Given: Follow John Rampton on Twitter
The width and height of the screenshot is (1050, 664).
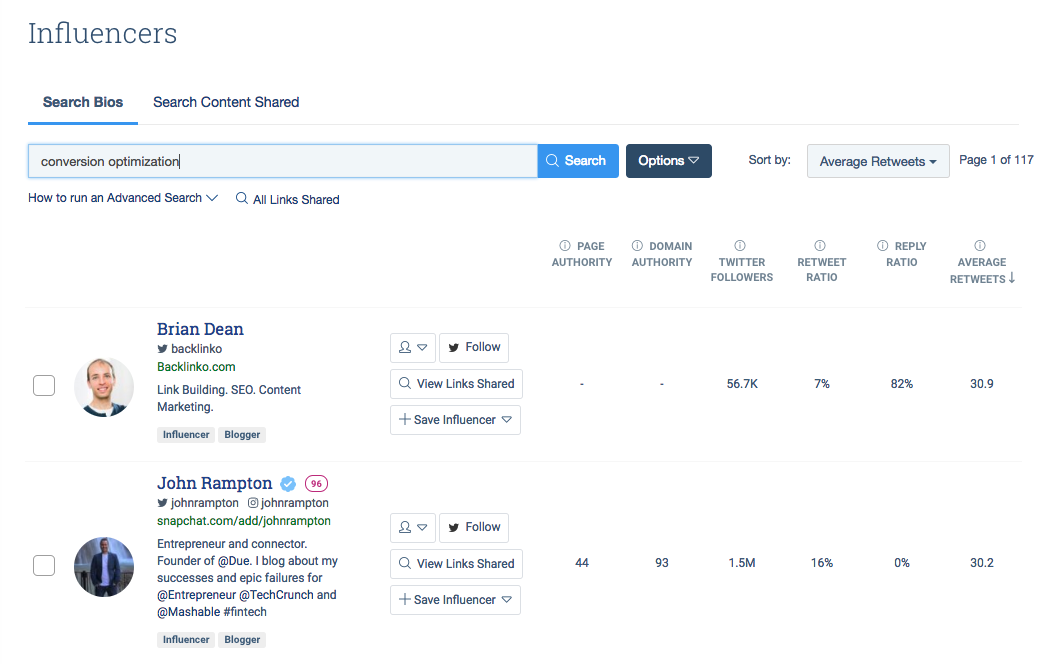Looking at the screenshot, I should point(474,527).
